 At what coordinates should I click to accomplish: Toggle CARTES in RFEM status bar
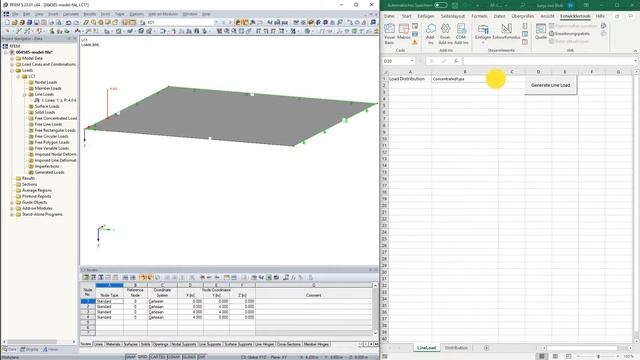157,357
